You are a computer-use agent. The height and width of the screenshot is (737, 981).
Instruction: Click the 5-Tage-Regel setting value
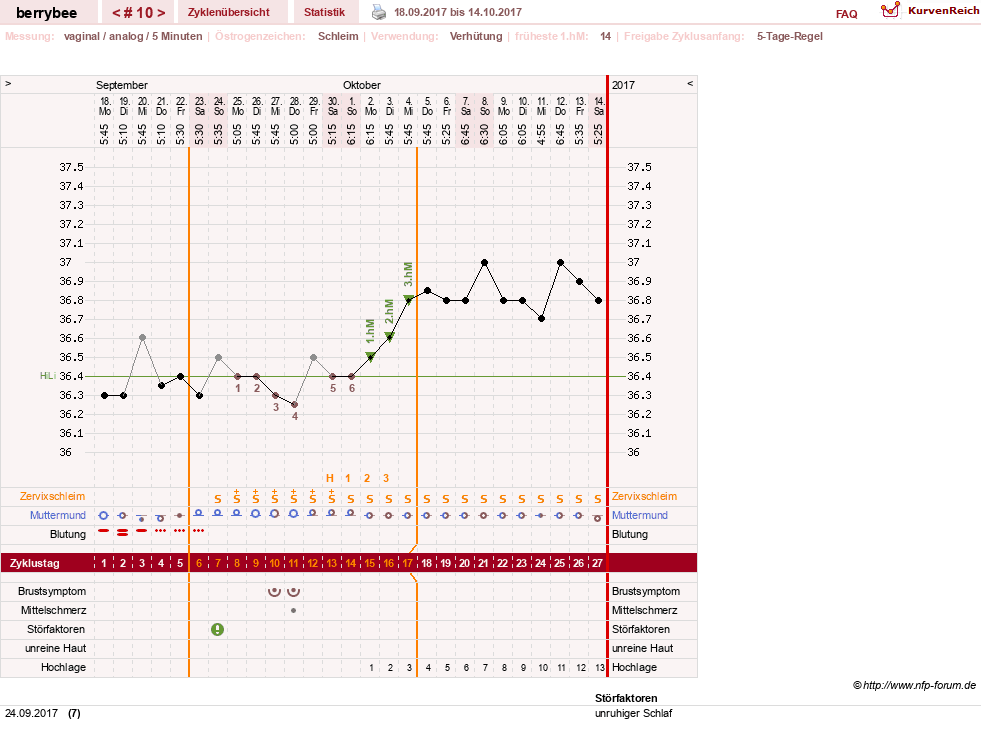click(790, 36)
